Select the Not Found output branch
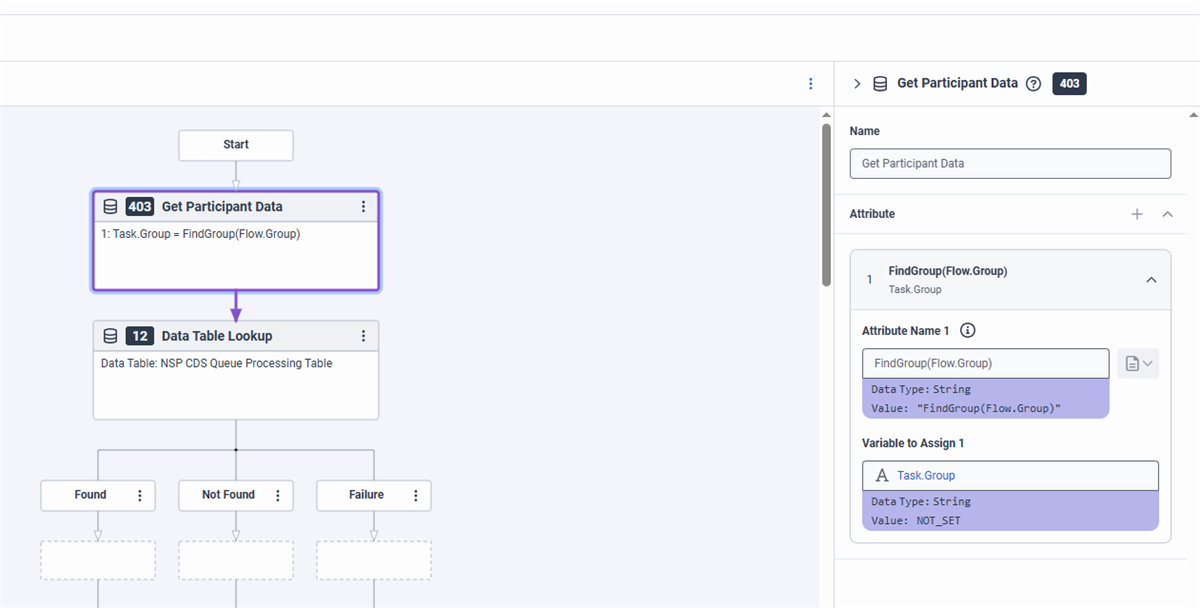Screen dimensions: 1200x608 228,495
